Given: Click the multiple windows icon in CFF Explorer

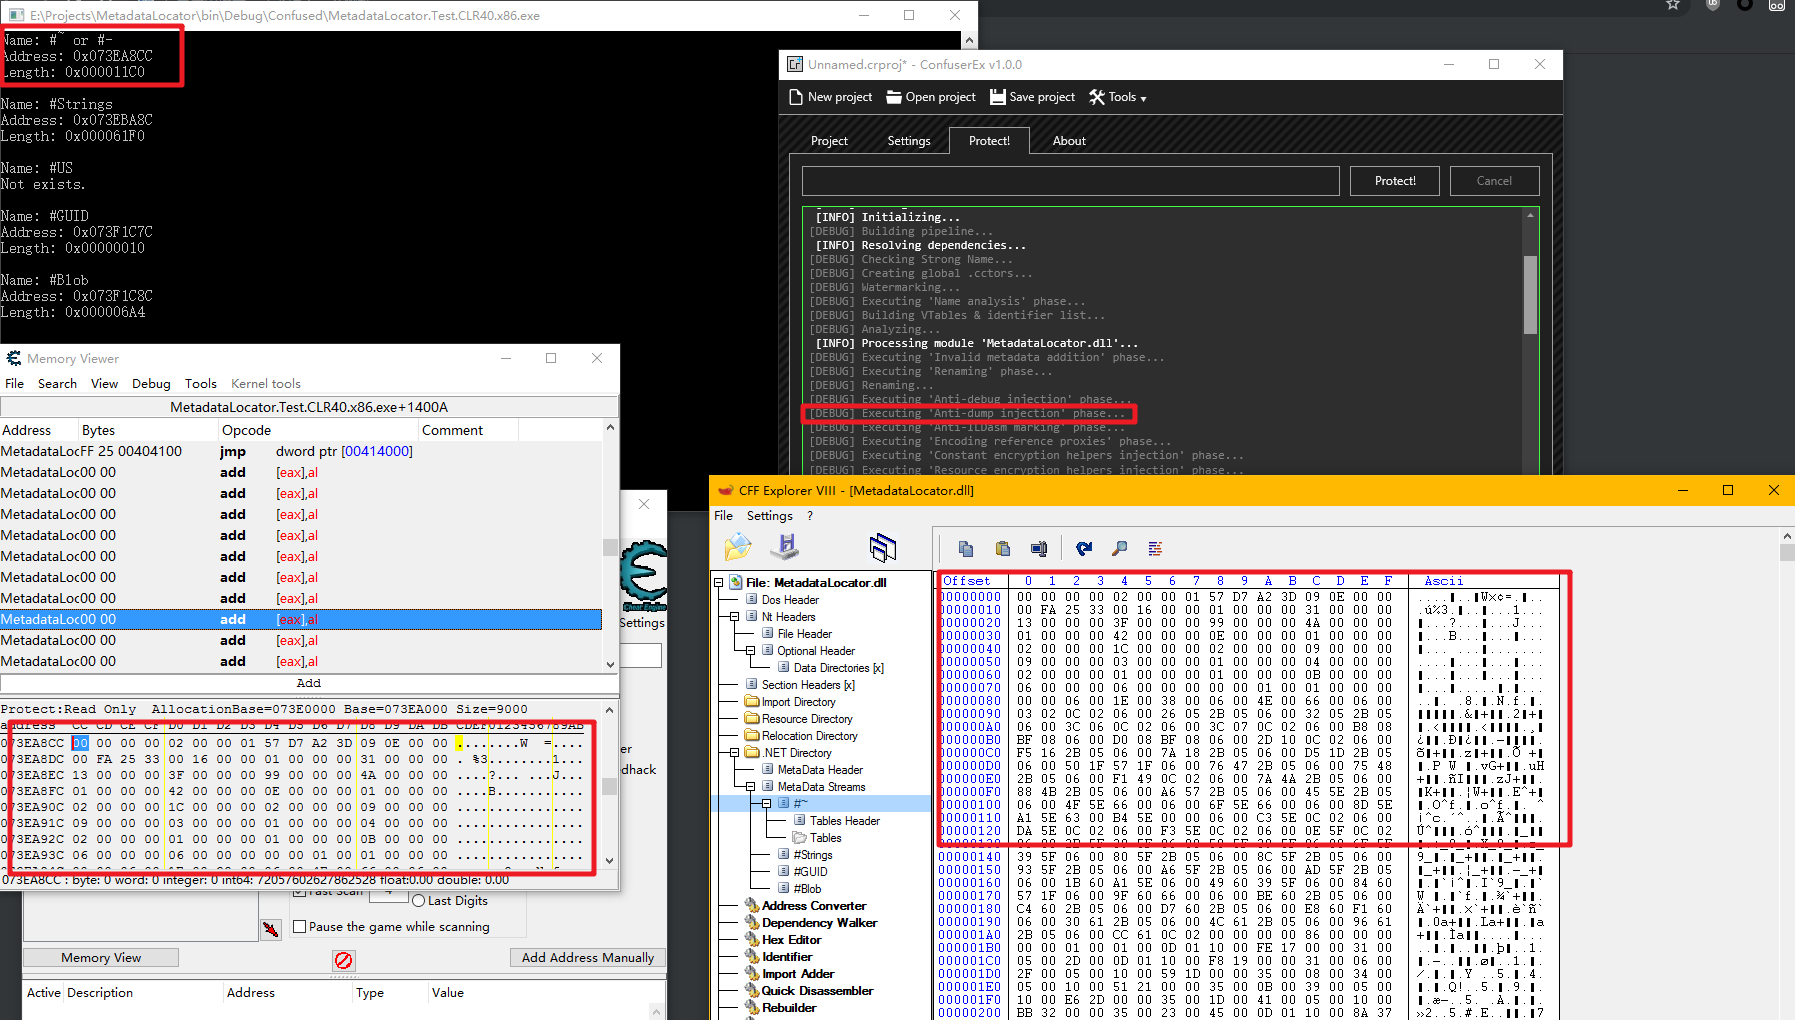Looking at the screenshot, I should pyautogui.click(x=883, y=547).
